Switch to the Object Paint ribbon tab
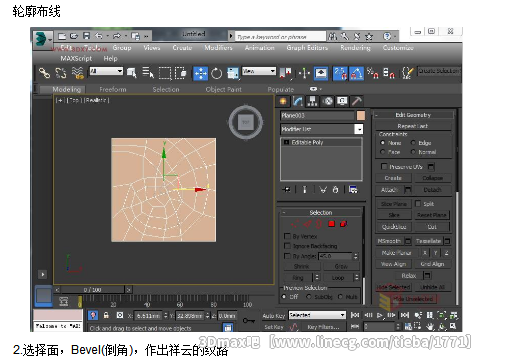The width and height of the screenshot is (511, 361). [223, 89]
